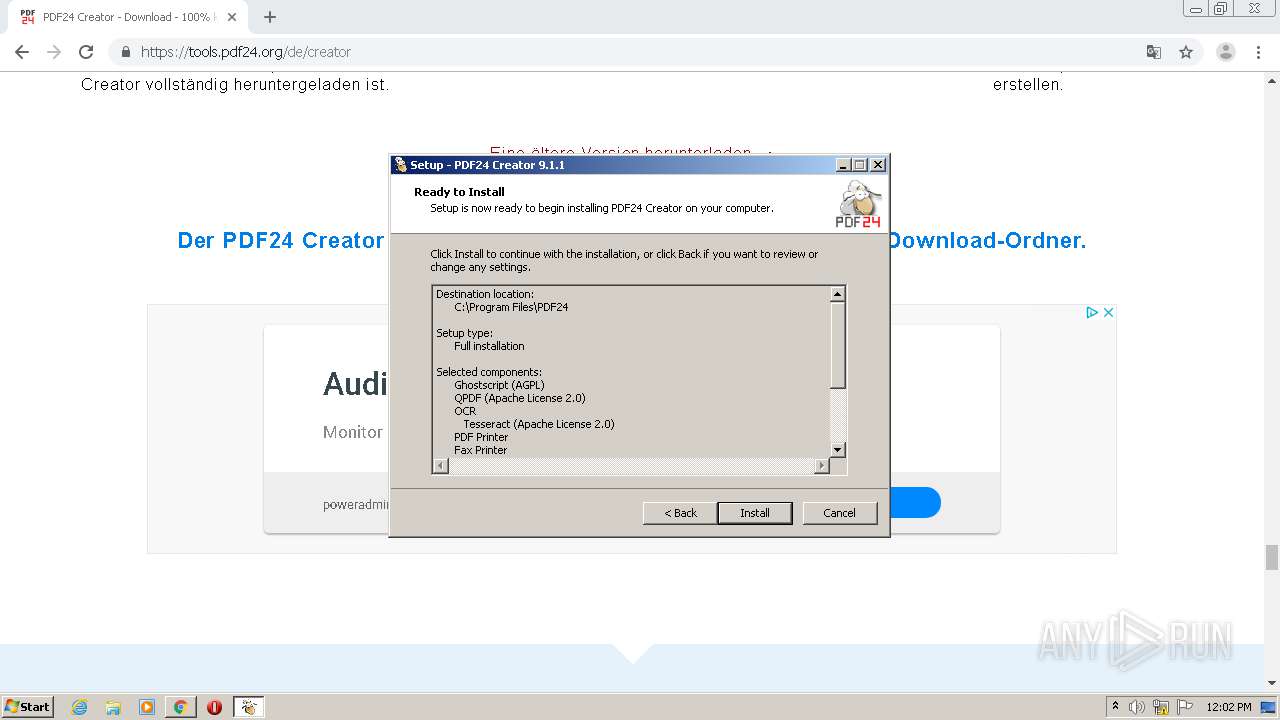This screenshot has height=720, width=1280.
Task: Click the 'PDF Printer' component line
Action: [x=481, y=437]
